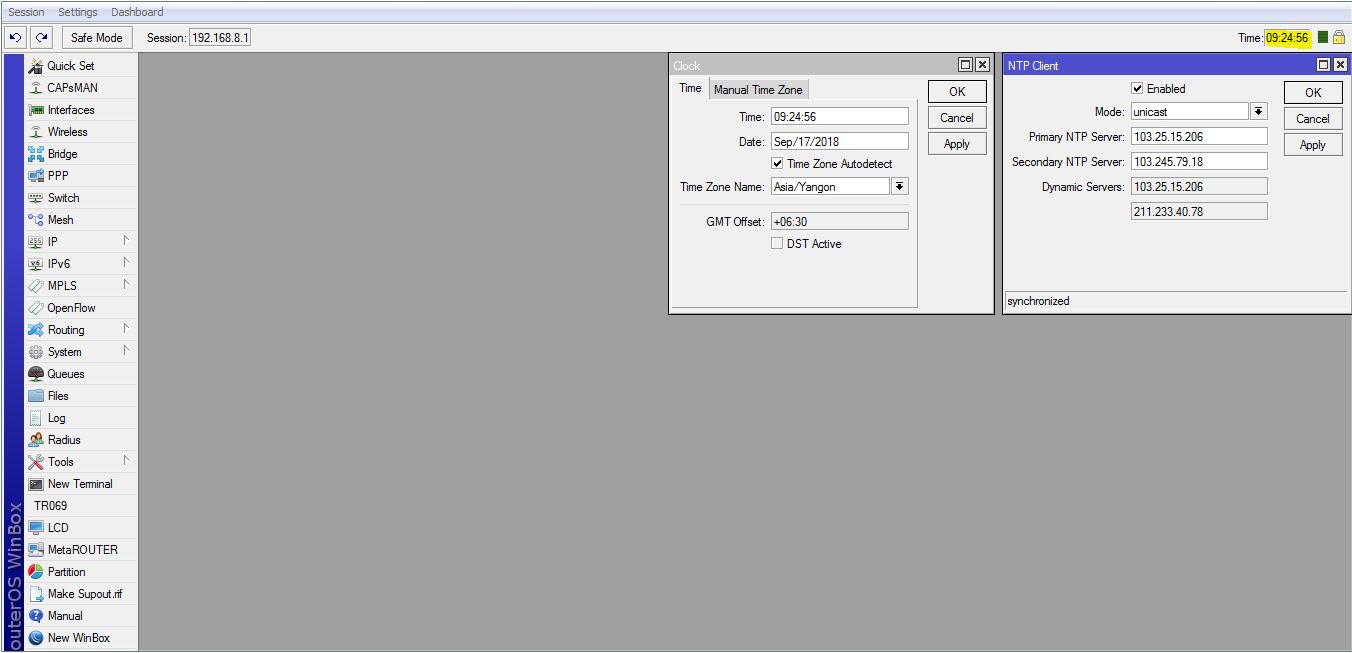The height and width of the screenshot is (653, 1352).
Task: Open TR069 menu entry
Action: (81, 506)
